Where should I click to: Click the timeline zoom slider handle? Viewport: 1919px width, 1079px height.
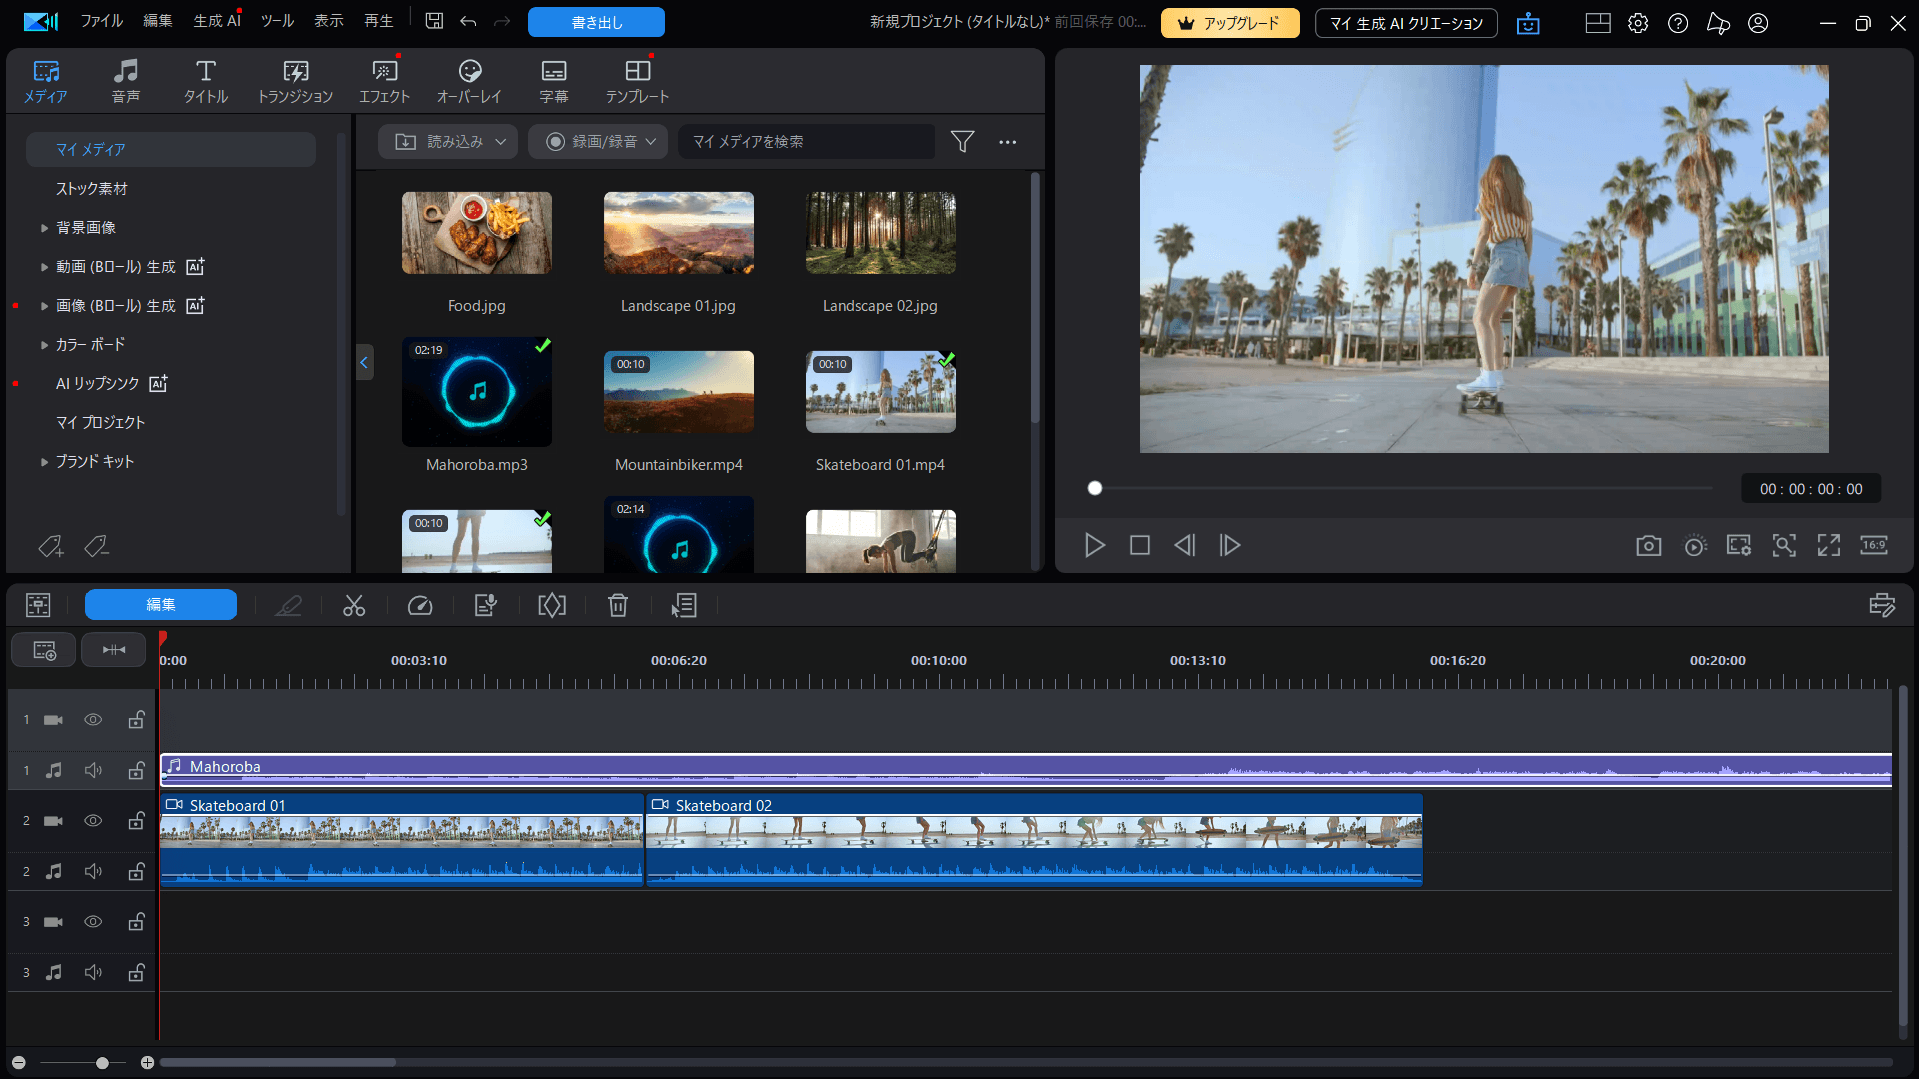(x=102, y=1062)
